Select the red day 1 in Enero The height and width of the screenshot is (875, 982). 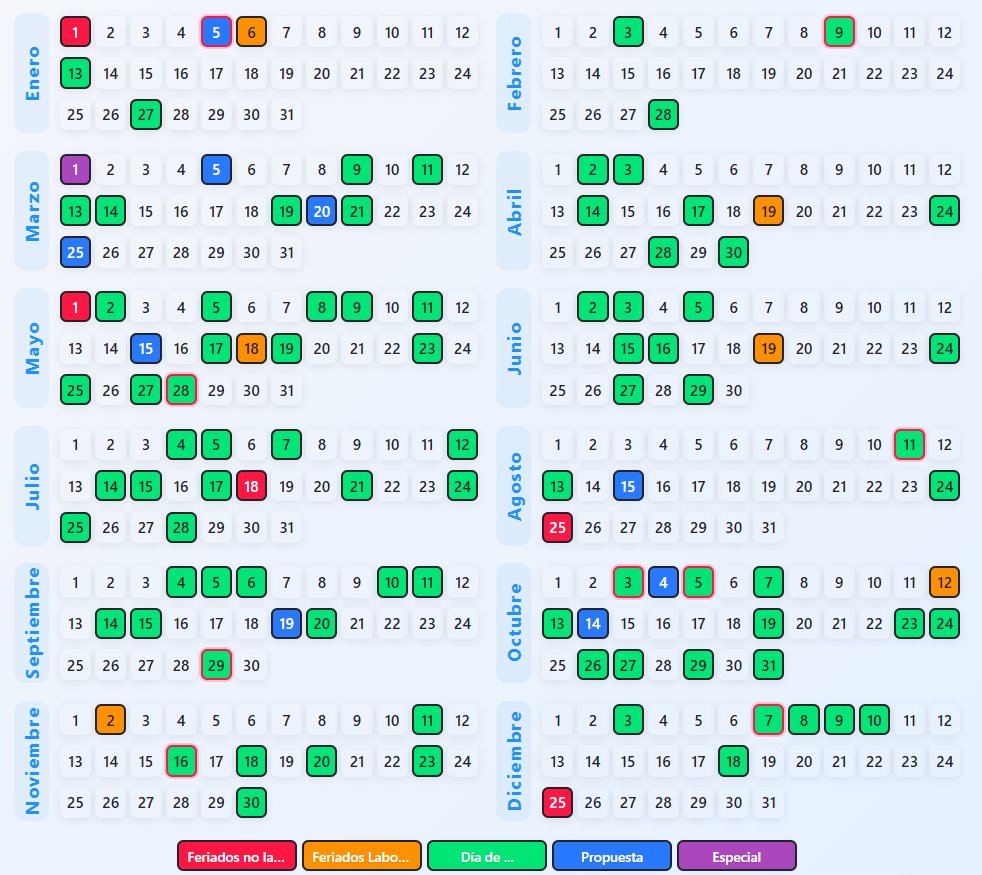(75, 32)
